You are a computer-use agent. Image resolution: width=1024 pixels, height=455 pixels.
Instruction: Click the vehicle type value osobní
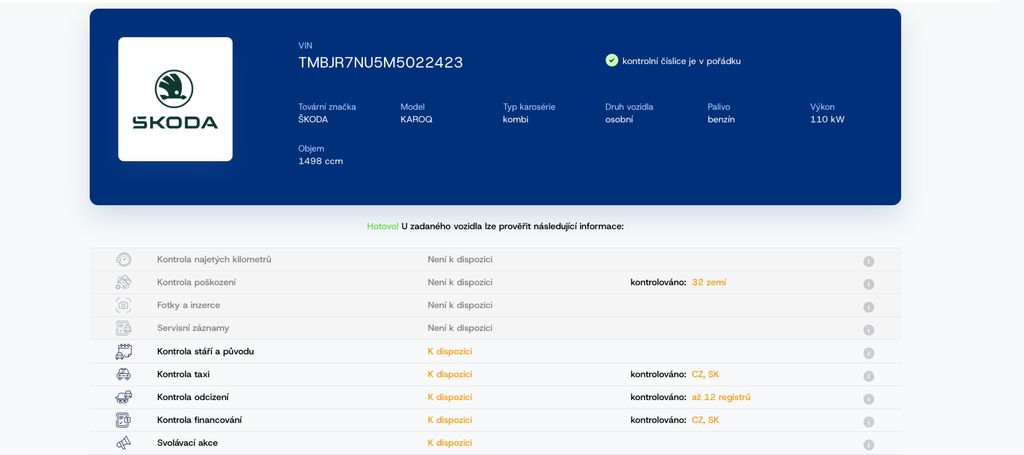point(619,119)
